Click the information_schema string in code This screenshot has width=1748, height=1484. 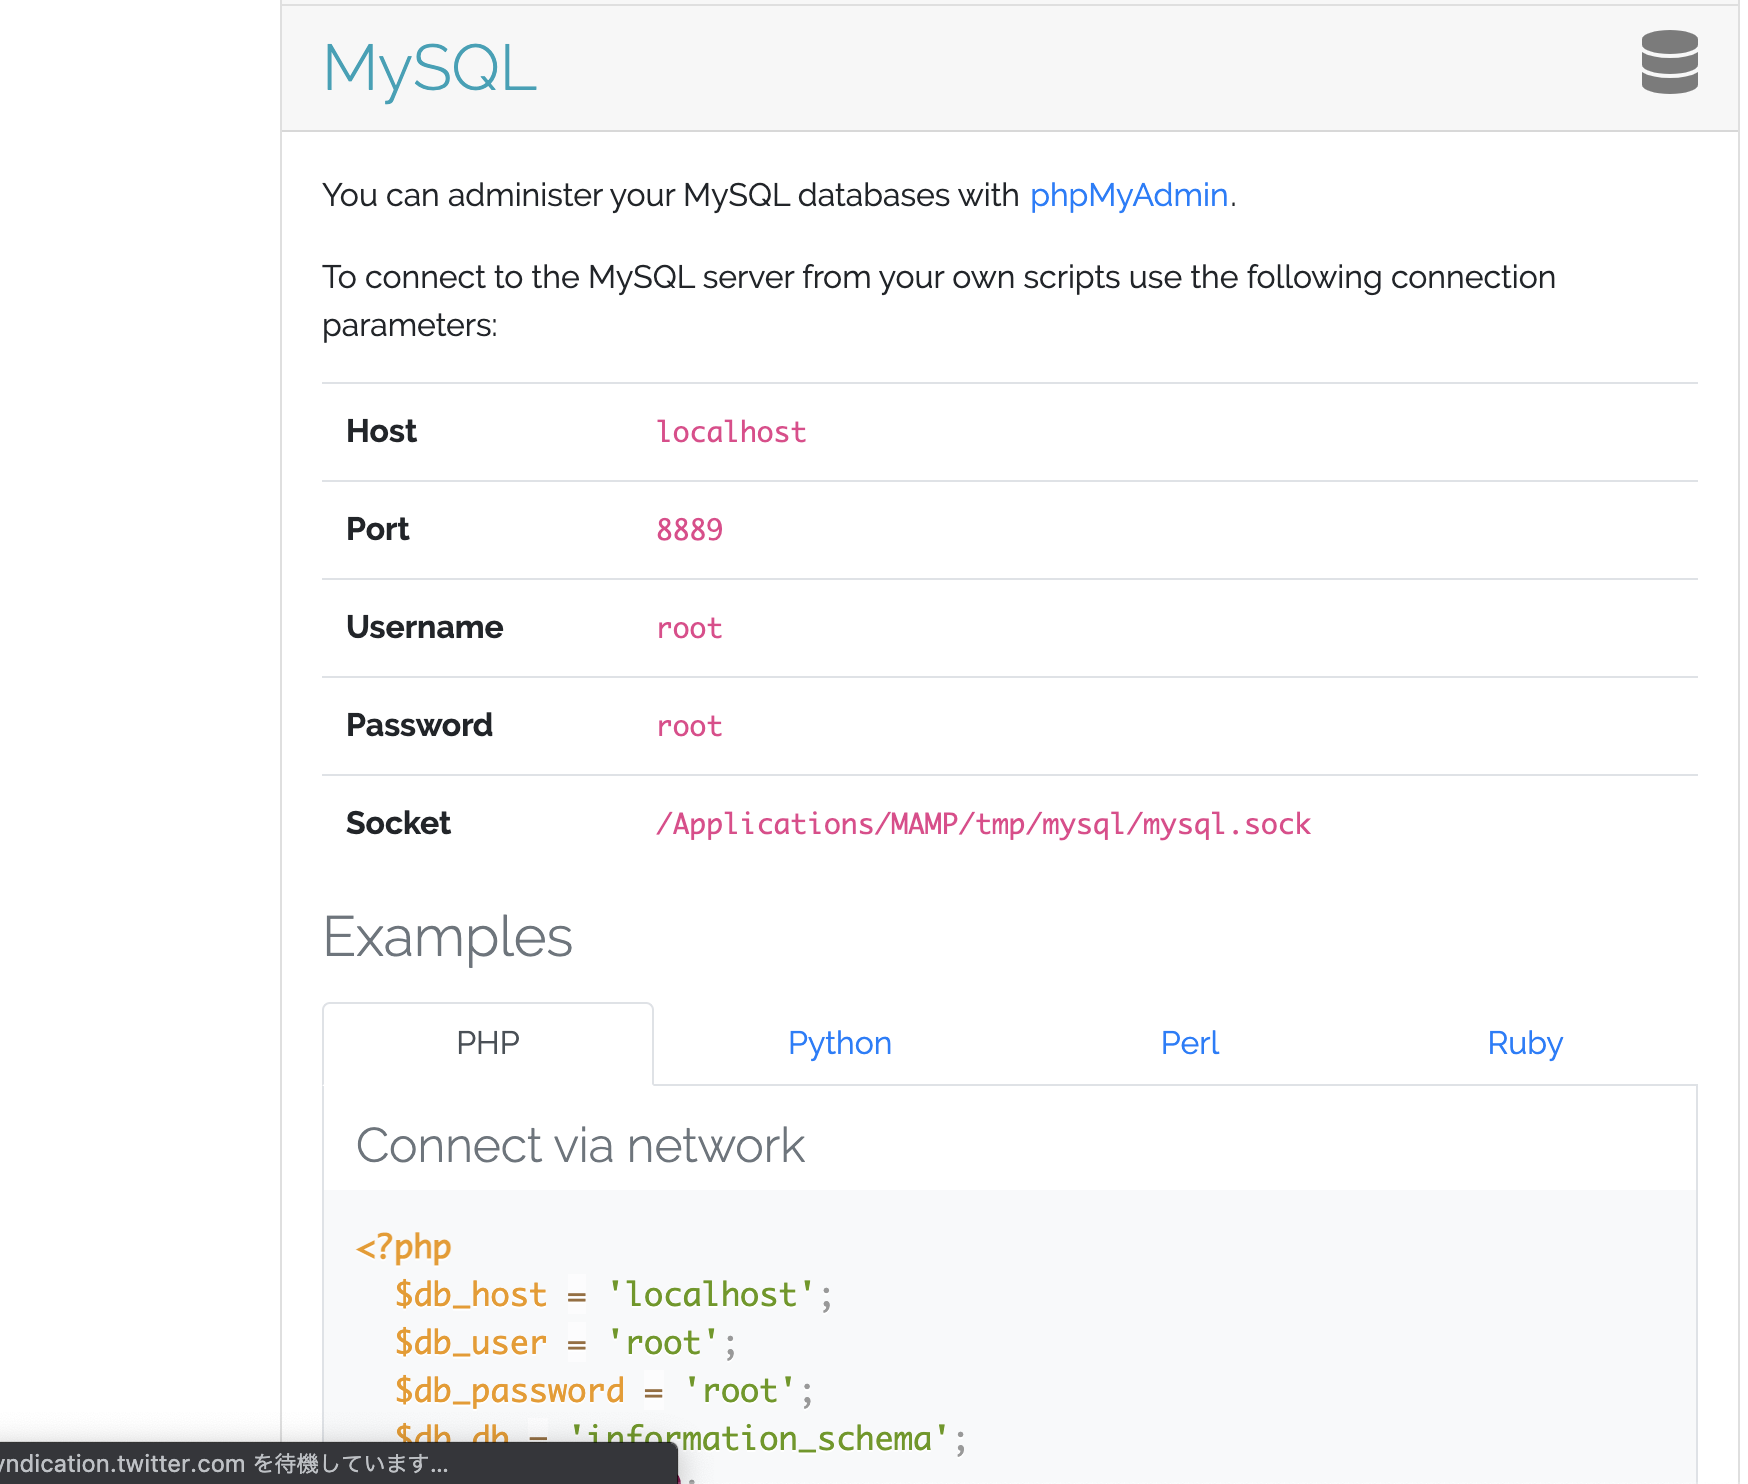[x=759, y=1438]
